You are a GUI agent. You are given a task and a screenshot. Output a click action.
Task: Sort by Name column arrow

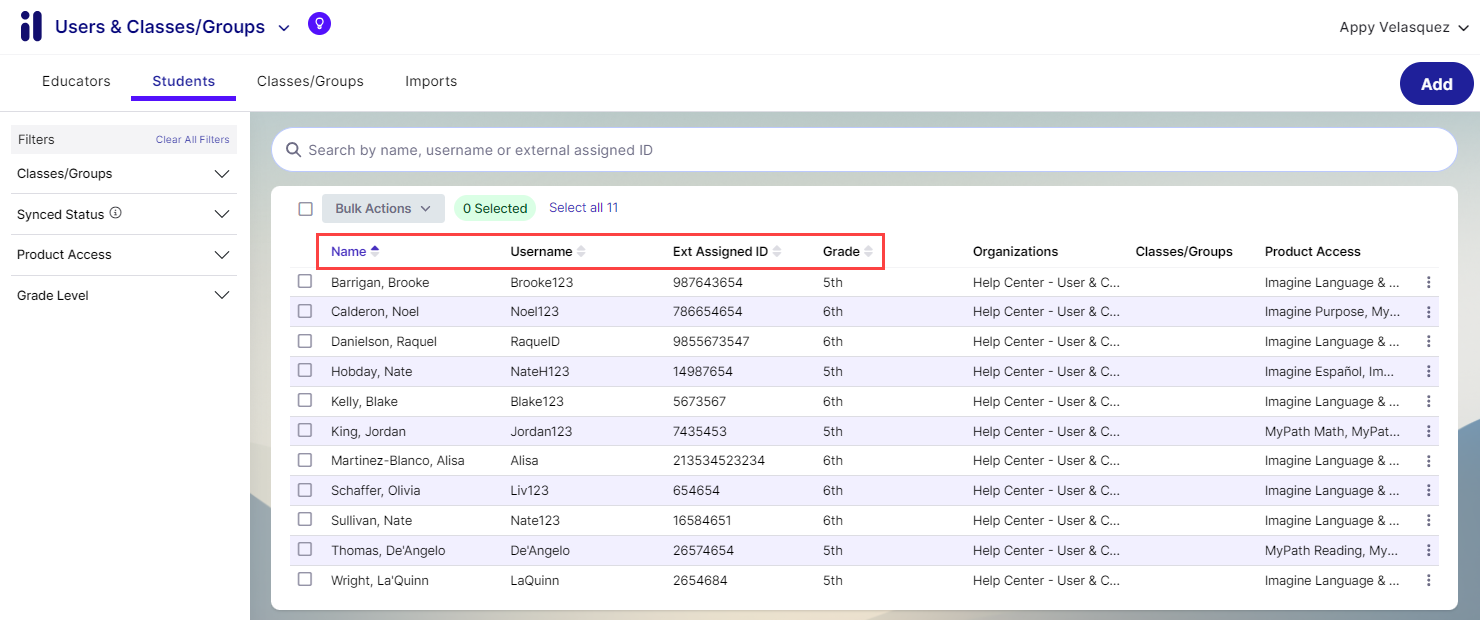tap(375, 251)
